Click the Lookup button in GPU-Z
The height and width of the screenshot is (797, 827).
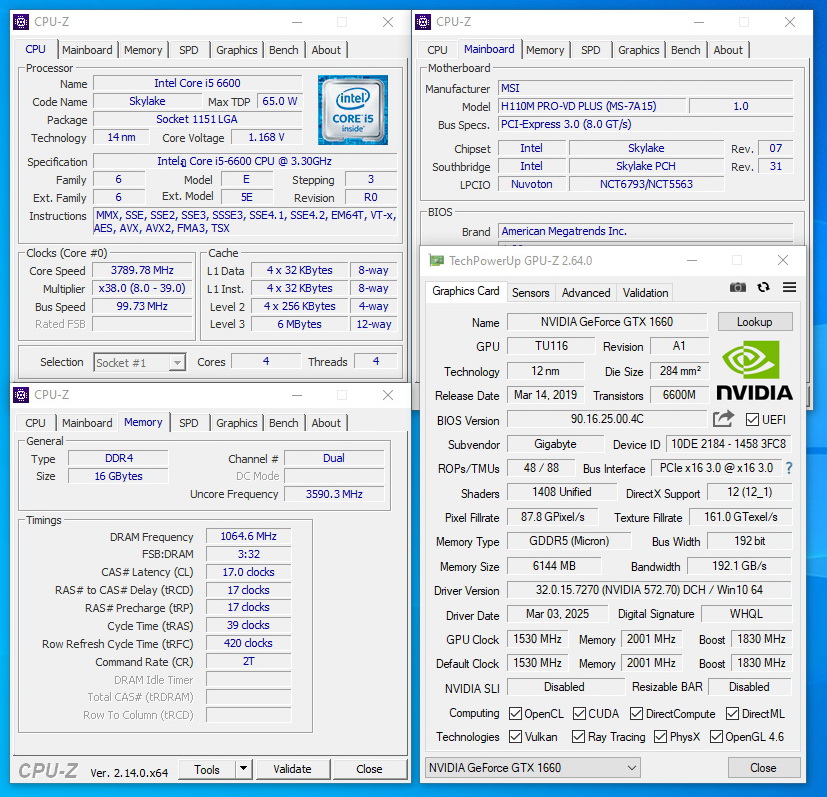[x=754, y=322]
